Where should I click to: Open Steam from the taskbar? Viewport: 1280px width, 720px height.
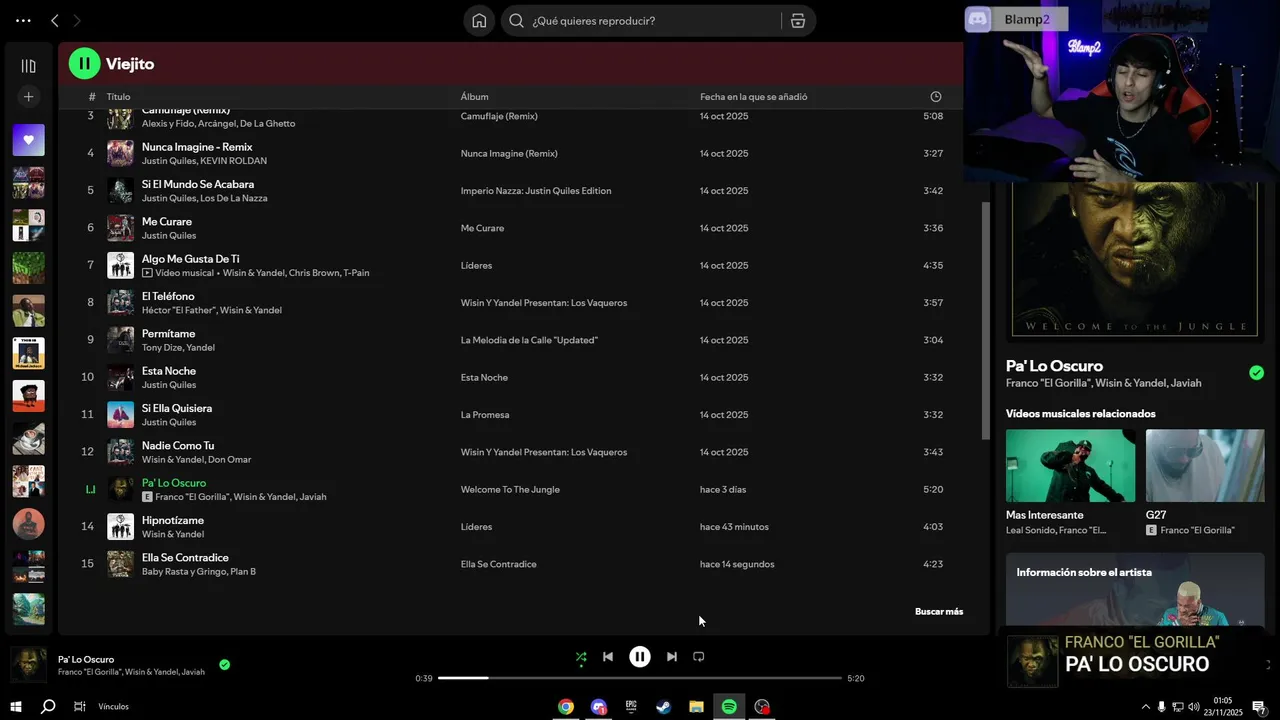click(664, 707)
